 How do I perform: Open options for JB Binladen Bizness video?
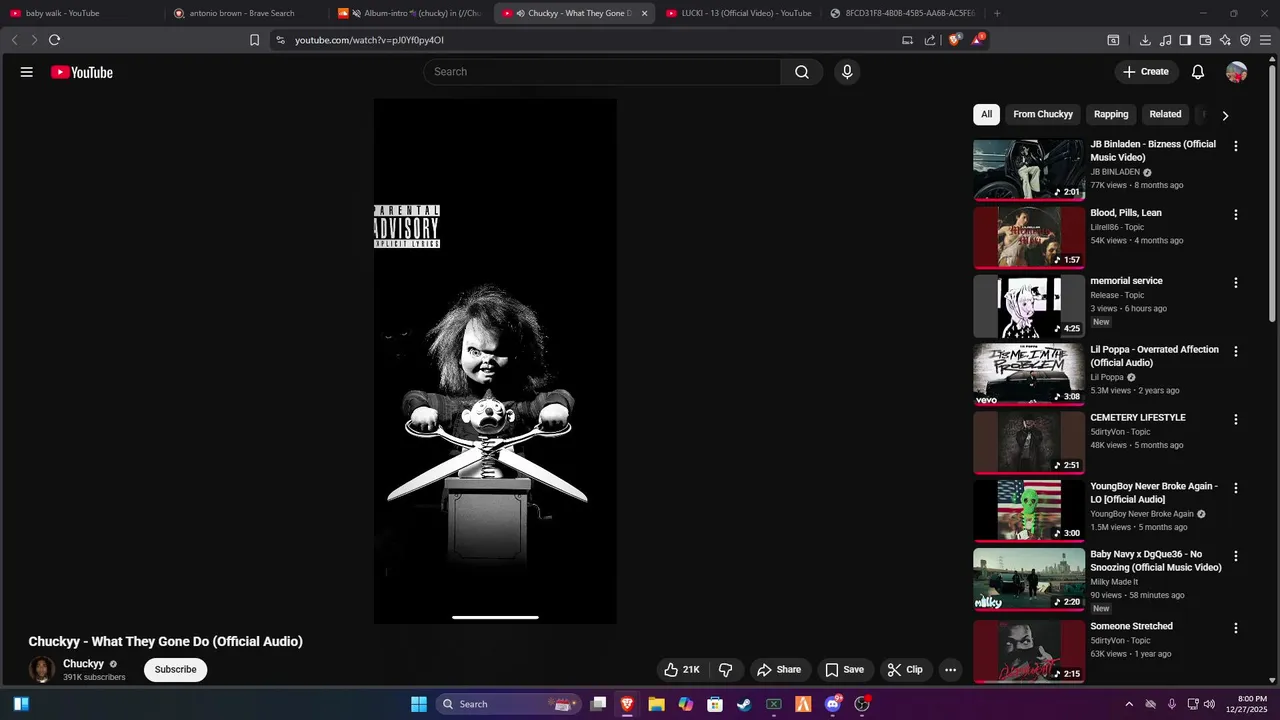[x=1236, y=146]
